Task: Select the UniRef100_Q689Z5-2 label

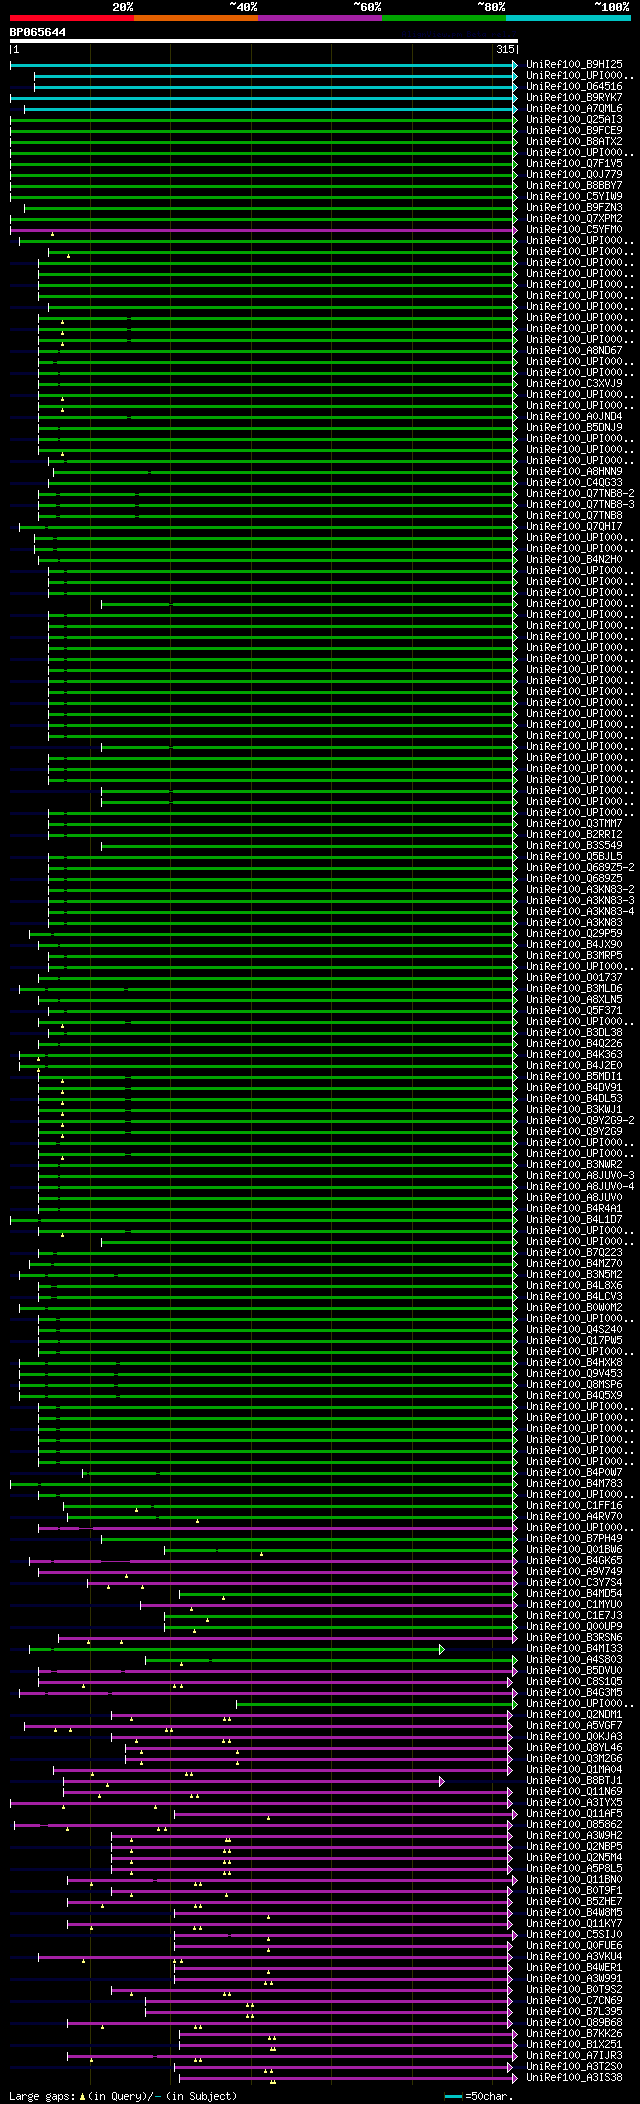Action: click(x=580, y=868)
